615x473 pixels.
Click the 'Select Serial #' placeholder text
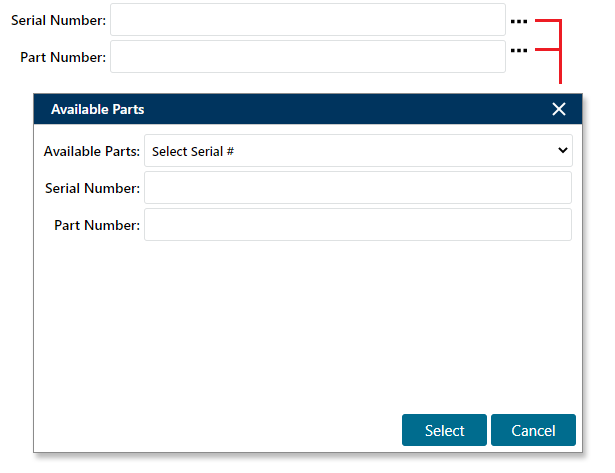point(193,151)
